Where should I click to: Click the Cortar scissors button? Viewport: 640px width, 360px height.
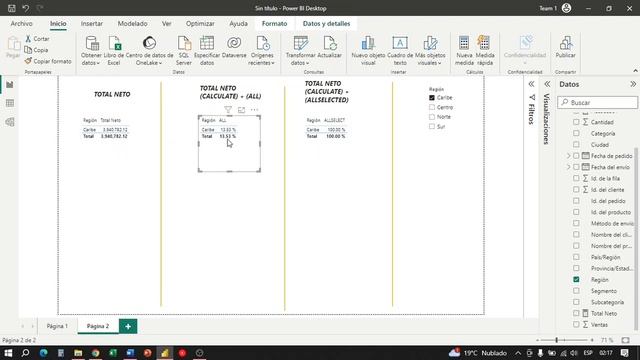[x=37, y=39]
